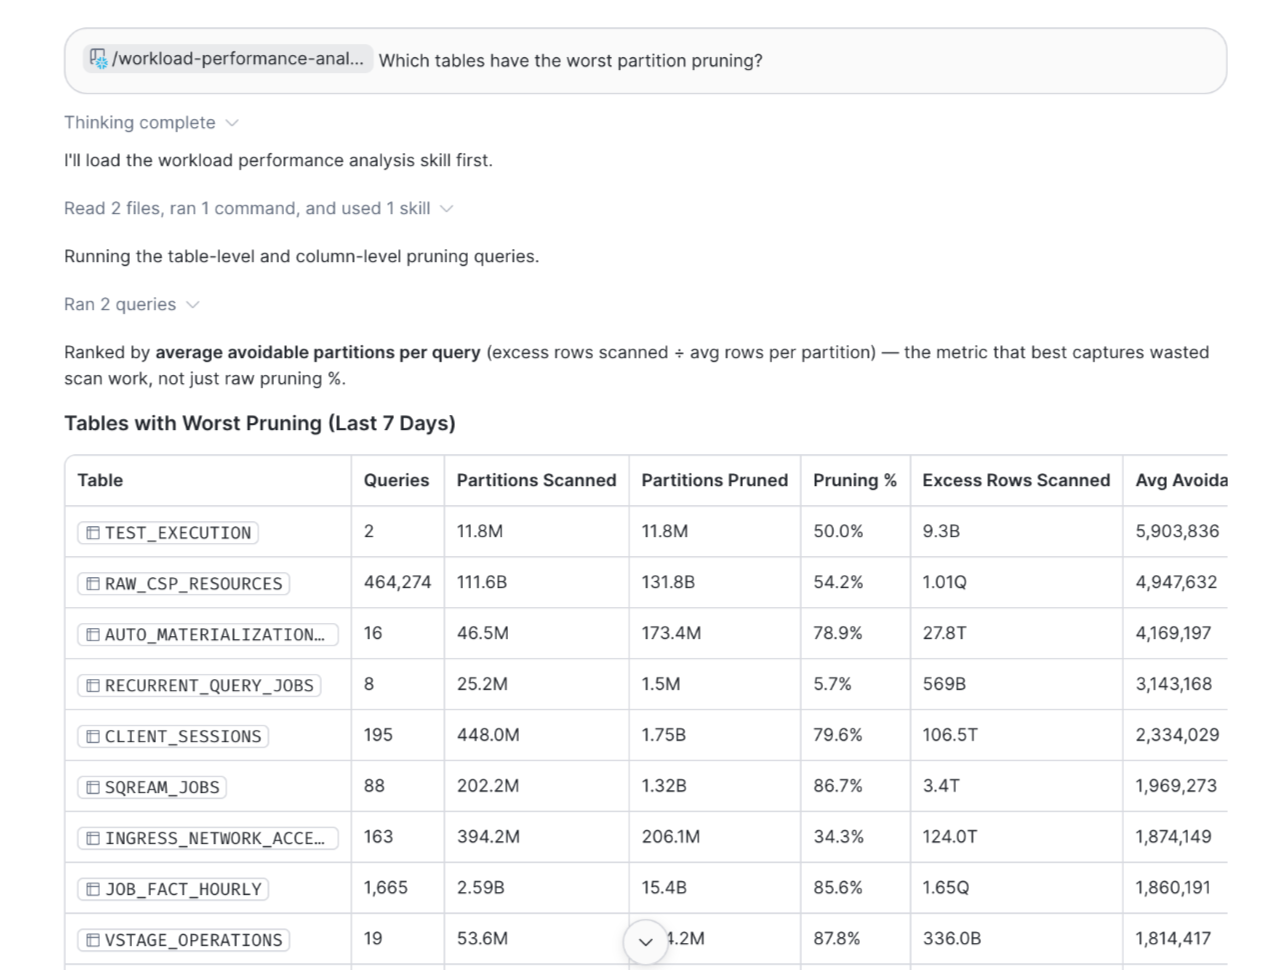Click the table icon beside VSTAGE_OPERATIONS

pos(93,941)
